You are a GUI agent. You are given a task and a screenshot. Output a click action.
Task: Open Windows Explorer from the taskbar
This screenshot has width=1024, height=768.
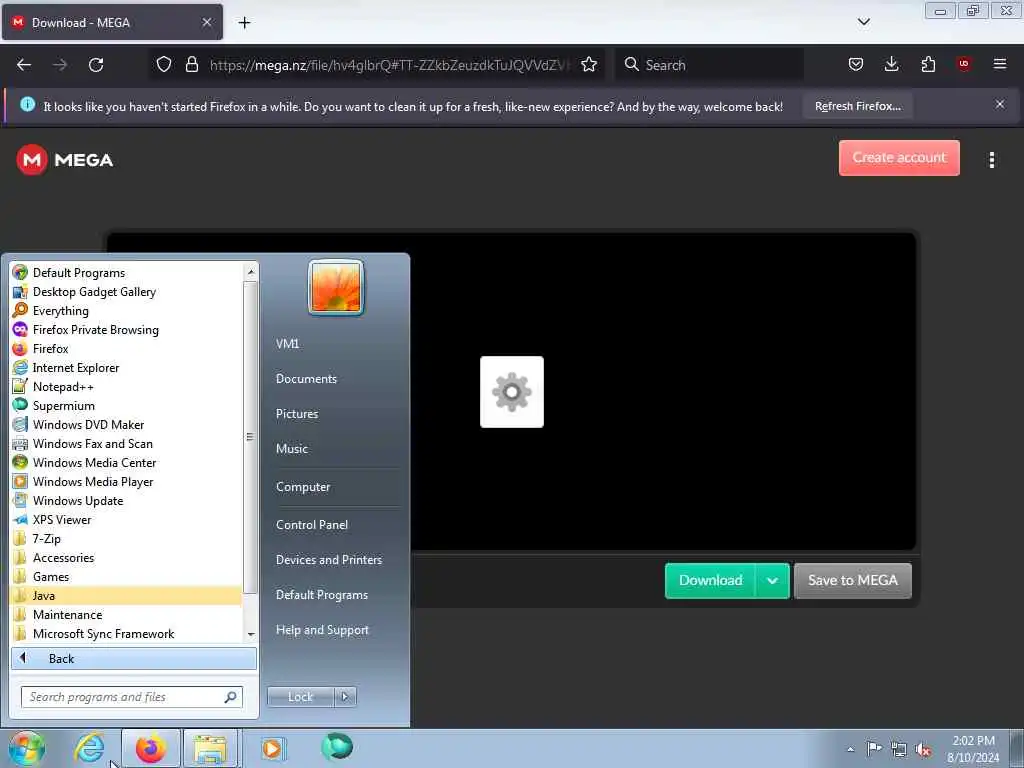coord(210,748)
